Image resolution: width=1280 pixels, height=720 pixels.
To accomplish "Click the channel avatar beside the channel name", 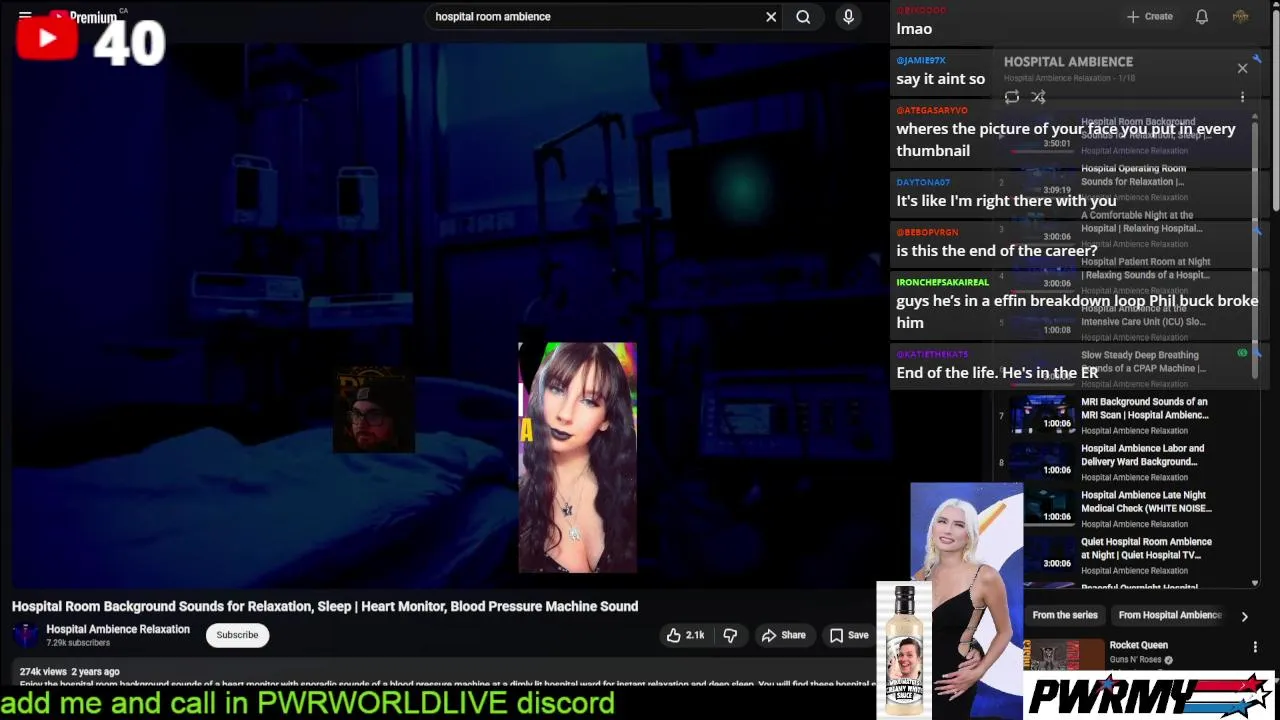I will click(x=25, y=635).
